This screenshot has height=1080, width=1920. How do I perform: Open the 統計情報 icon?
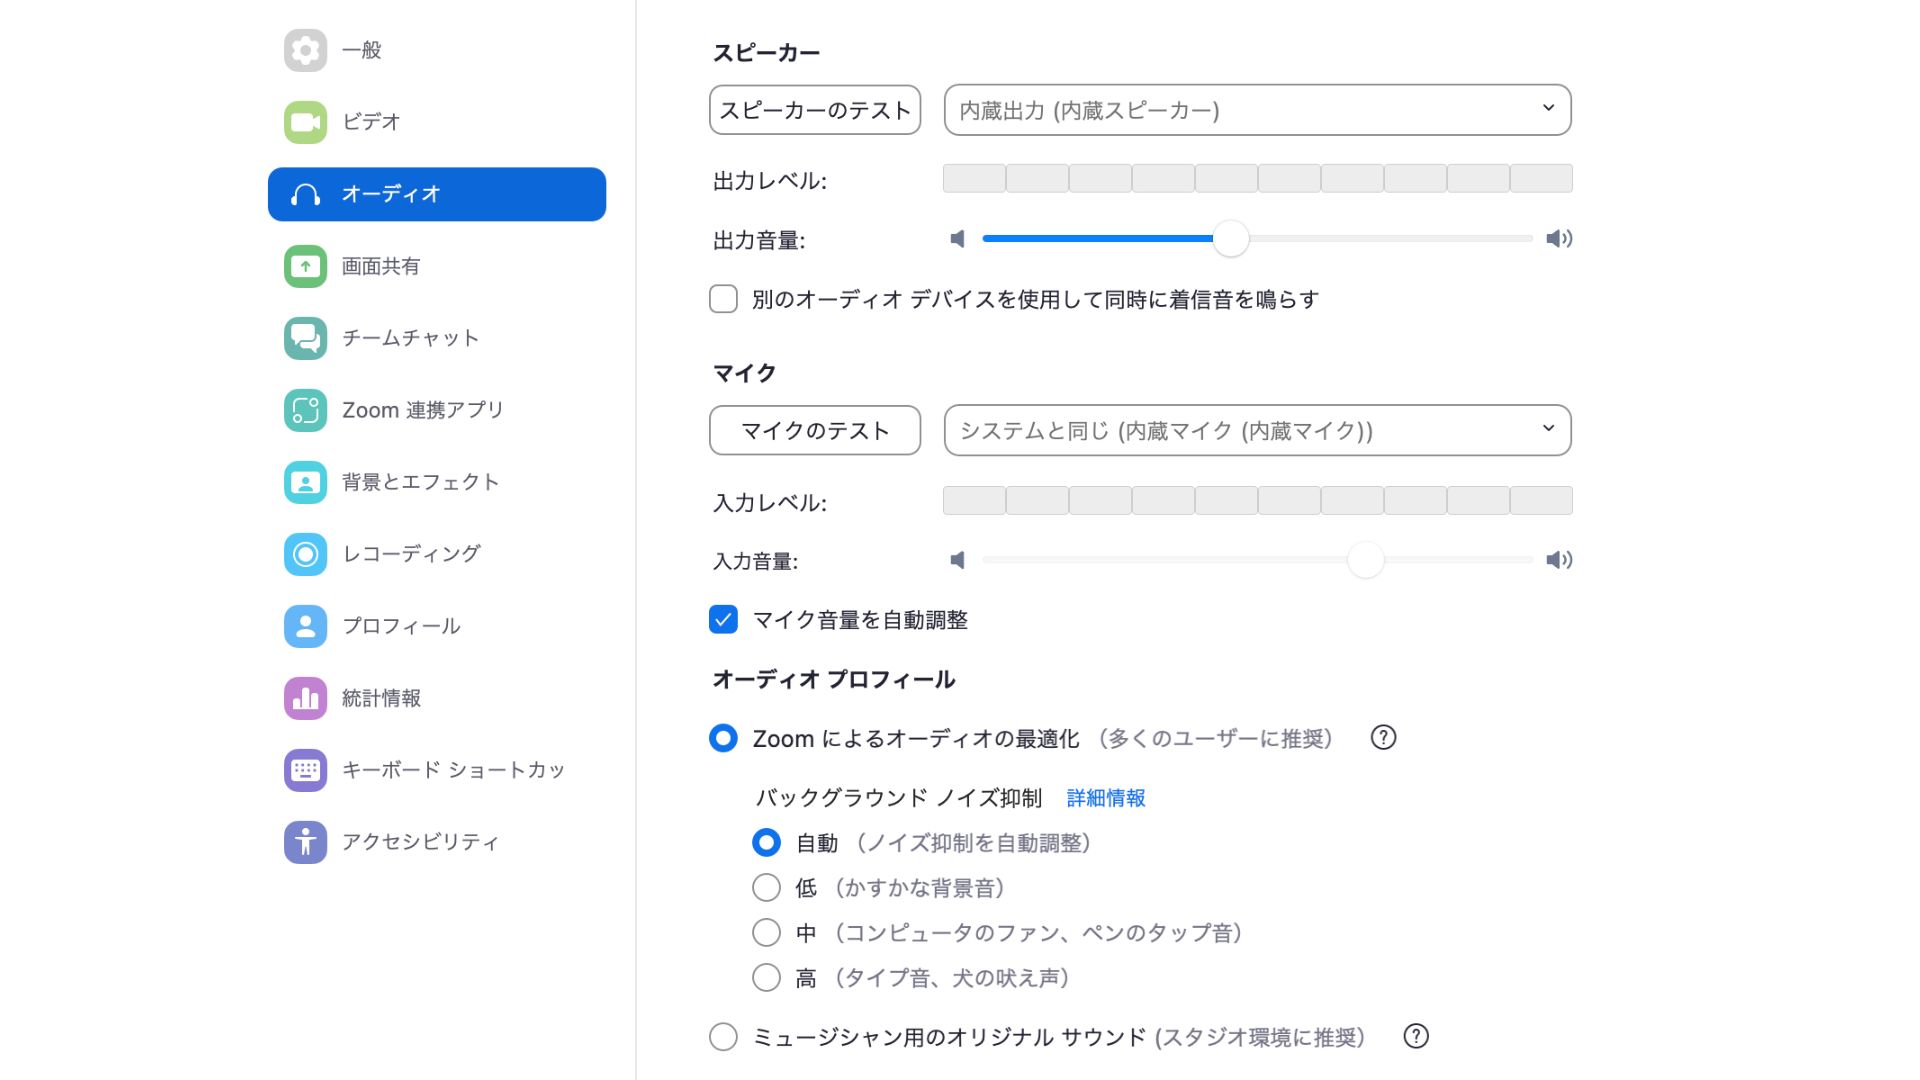tap(305, 698)
